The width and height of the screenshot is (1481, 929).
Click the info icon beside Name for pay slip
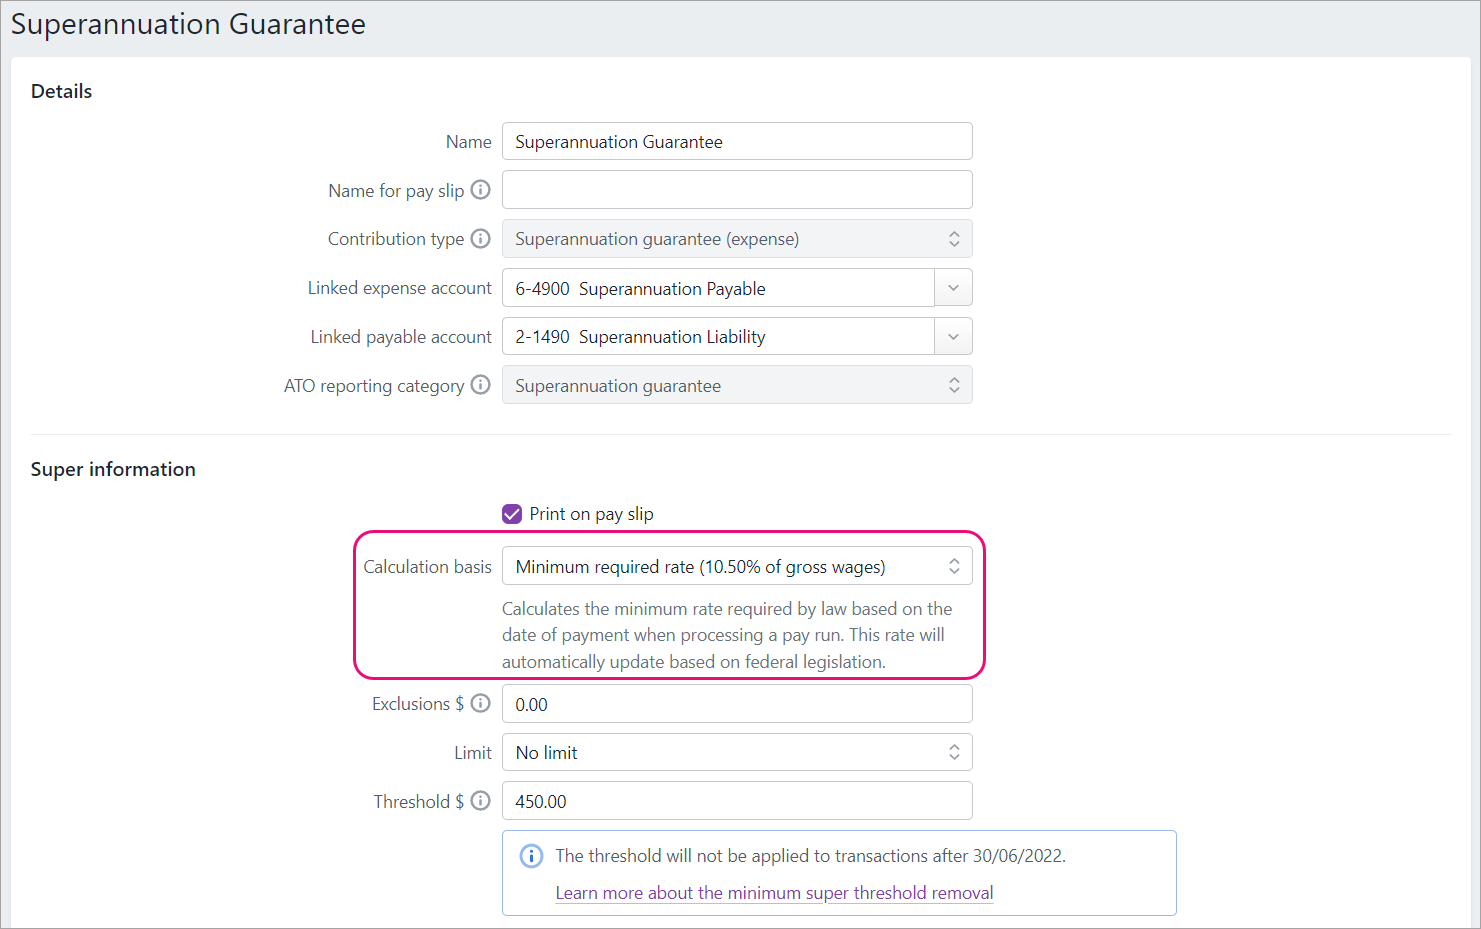(x=481, y=190)
